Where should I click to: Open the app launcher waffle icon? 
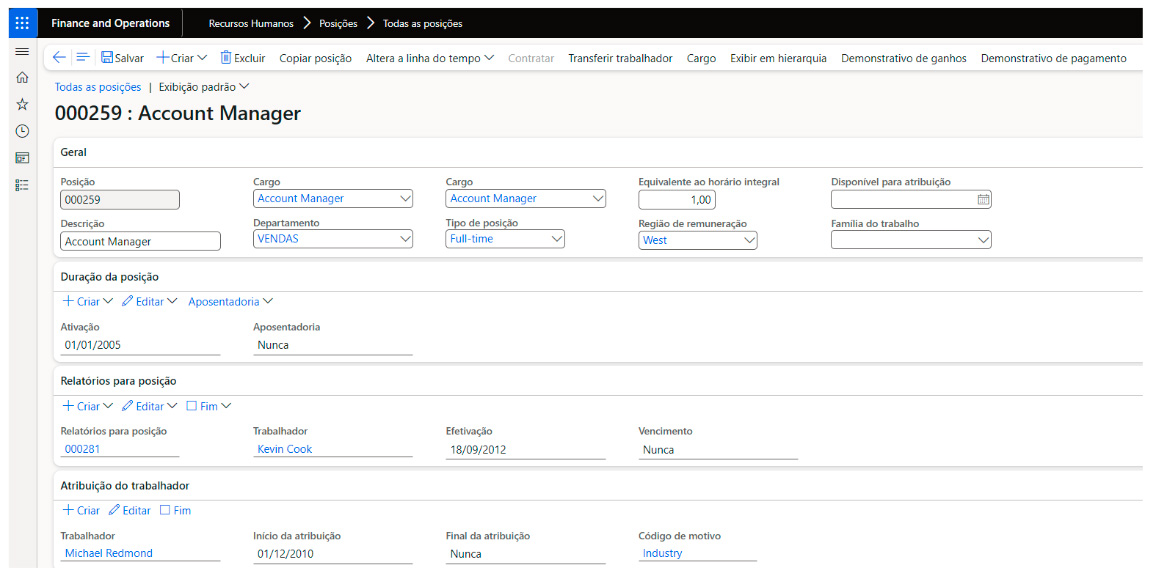[x=22, y=23]
